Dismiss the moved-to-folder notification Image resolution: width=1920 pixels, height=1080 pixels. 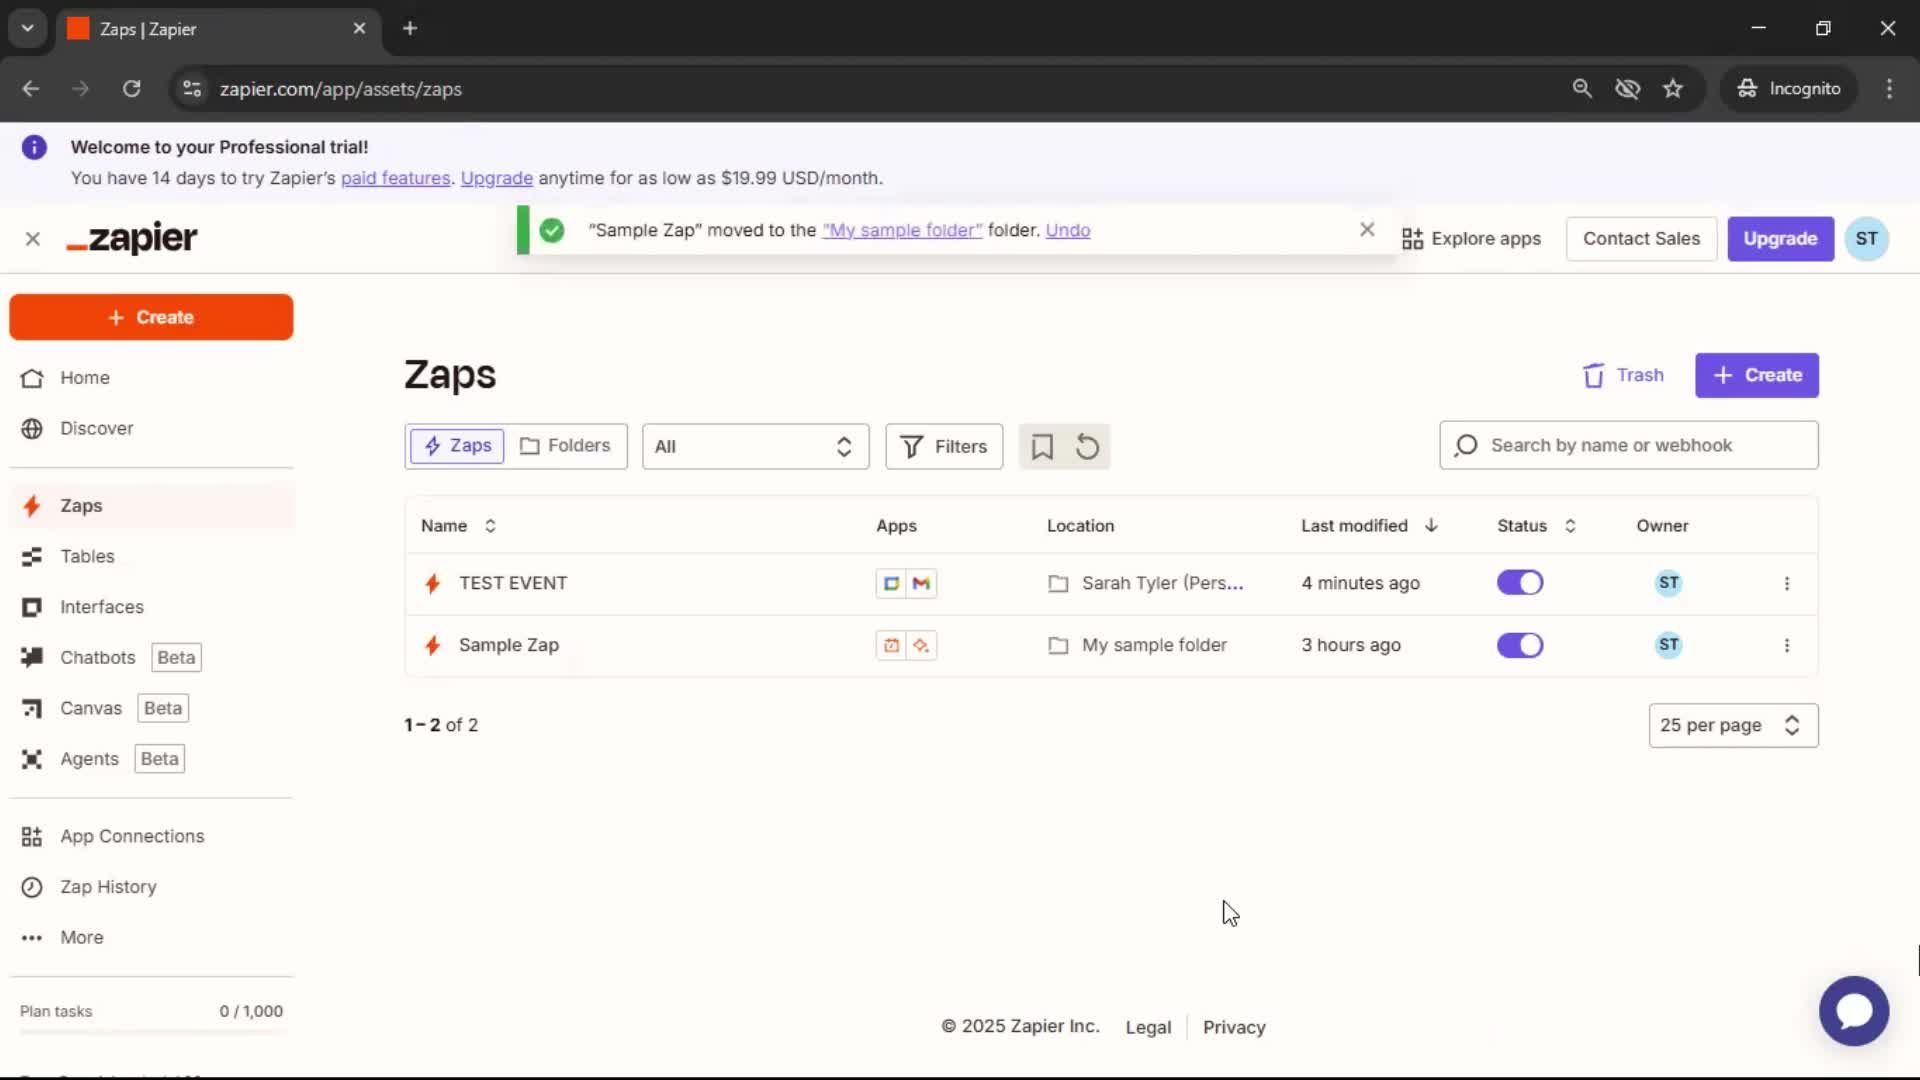tap(1367, 230)
